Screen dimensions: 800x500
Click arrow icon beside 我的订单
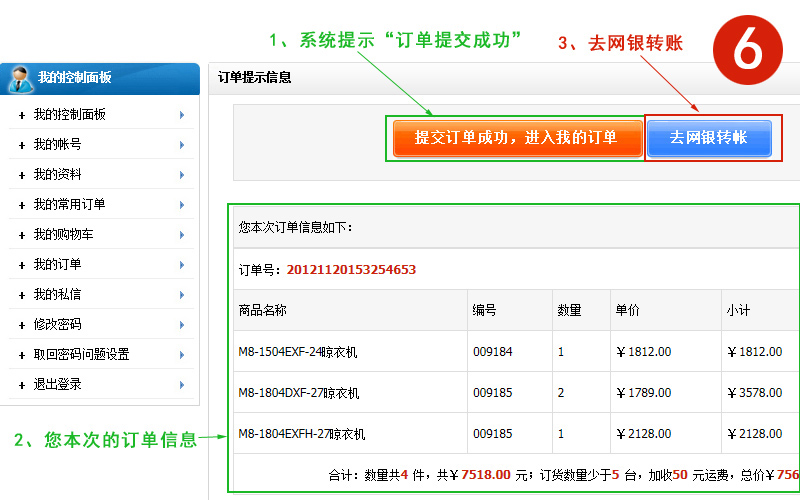[x=182, y=265]
